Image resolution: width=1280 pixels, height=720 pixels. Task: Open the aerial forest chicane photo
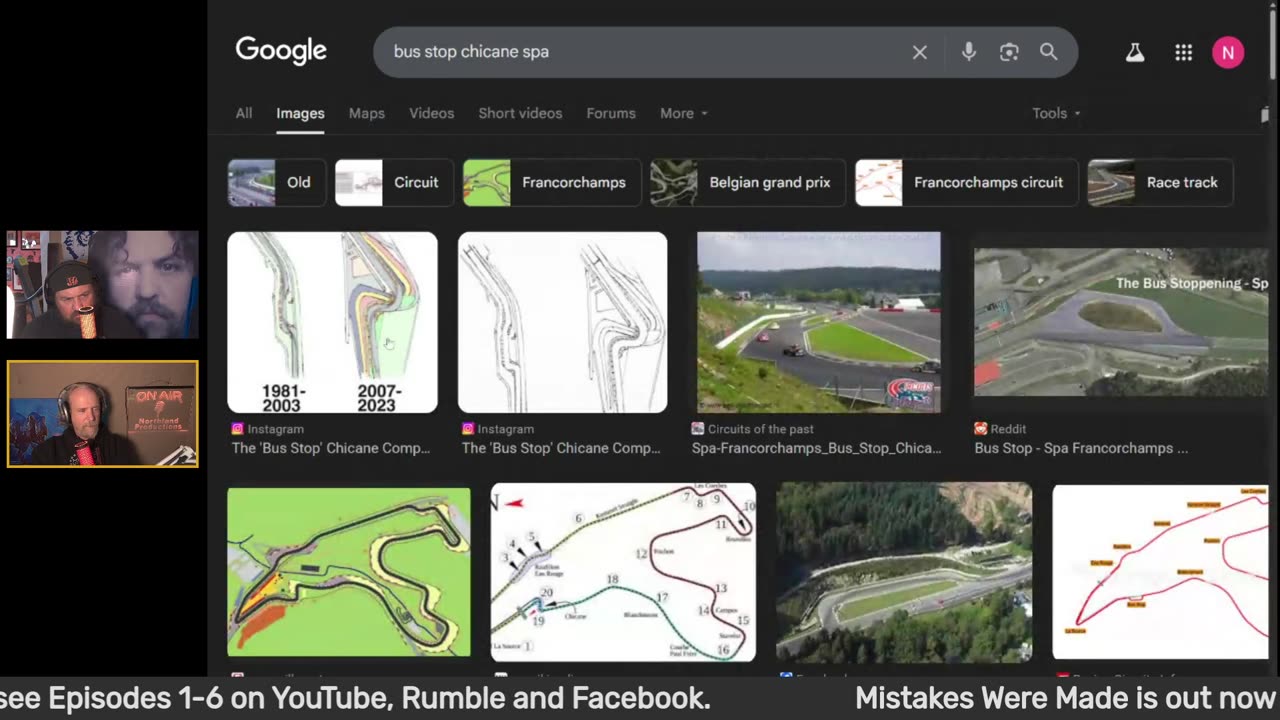click(904, 572)
